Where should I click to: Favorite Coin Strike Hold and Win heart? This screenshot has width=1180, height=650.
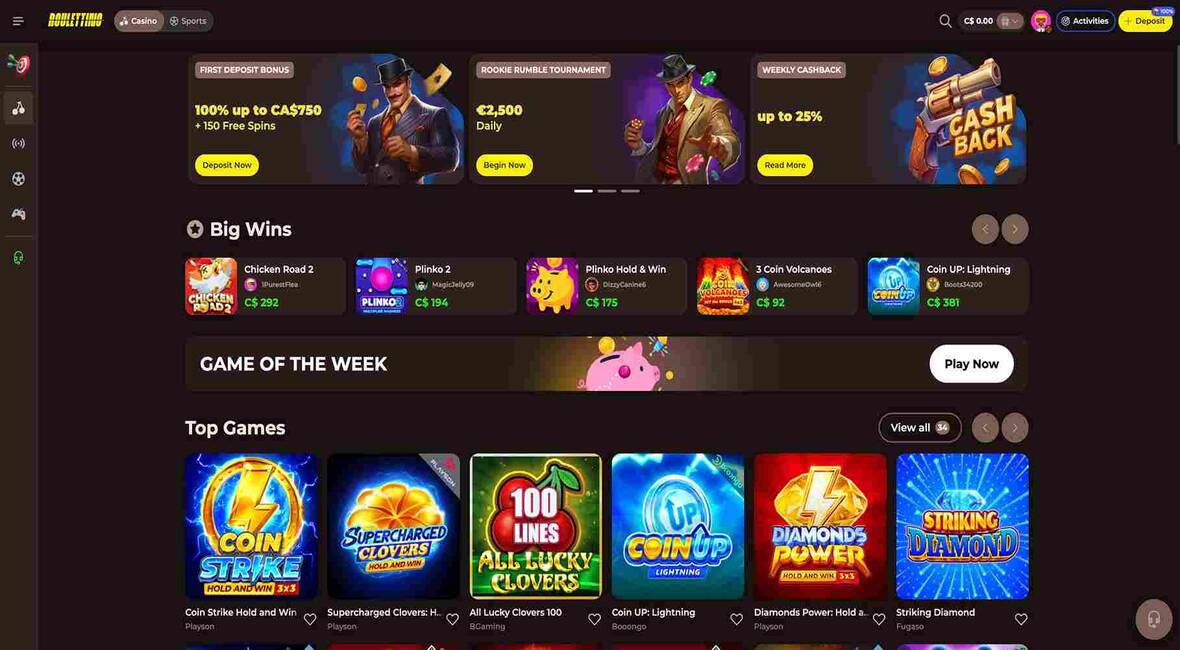[x=310, y=619]
